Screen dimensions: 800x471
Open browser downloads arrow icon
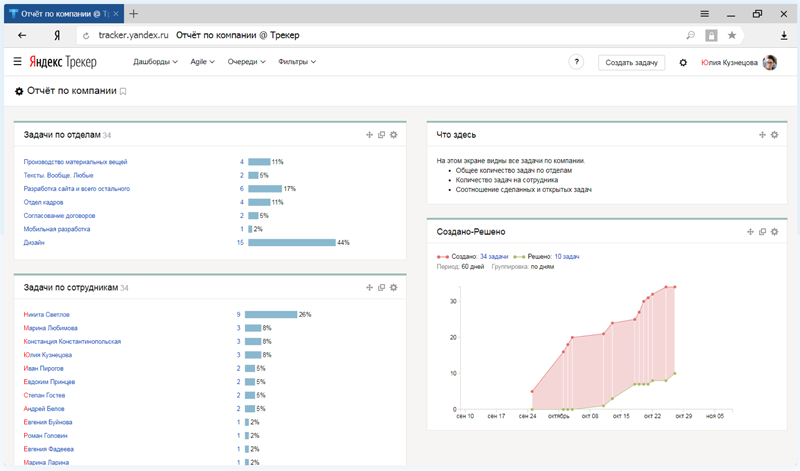[784, 35]
